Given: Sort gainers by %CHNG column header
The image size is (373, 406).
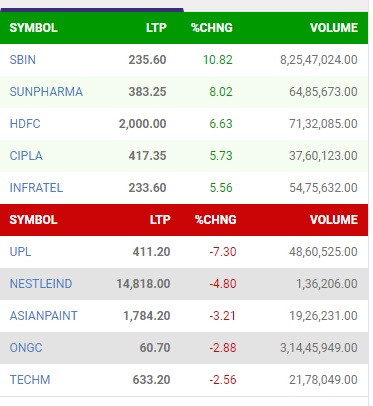Looking at the screenshot, I should click(212, 28).
